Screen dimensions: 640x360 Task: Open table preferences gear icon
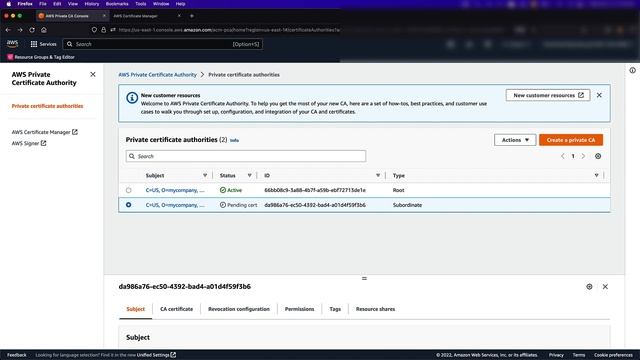click(x=598, y=156)
